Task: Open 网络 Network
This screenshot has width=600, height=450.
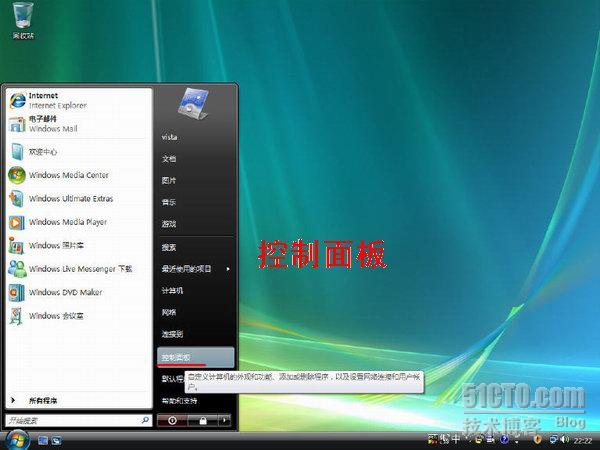Action: pos(195,313)
